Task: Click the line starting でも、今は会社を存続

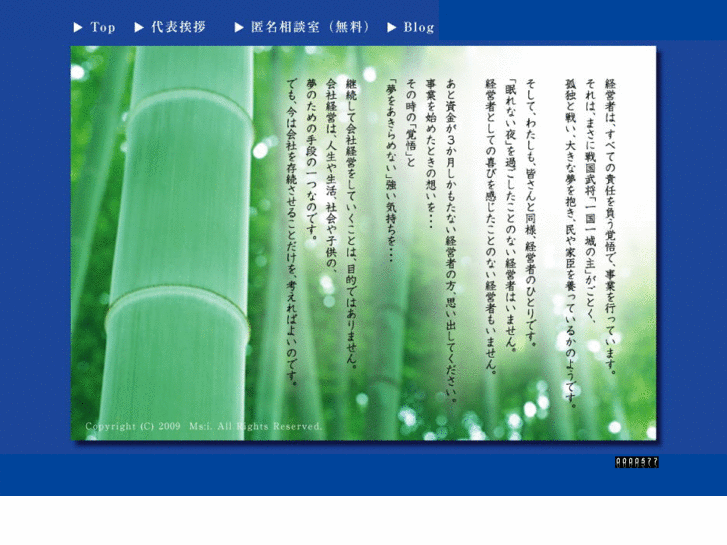Action: [x=292, y=231]
